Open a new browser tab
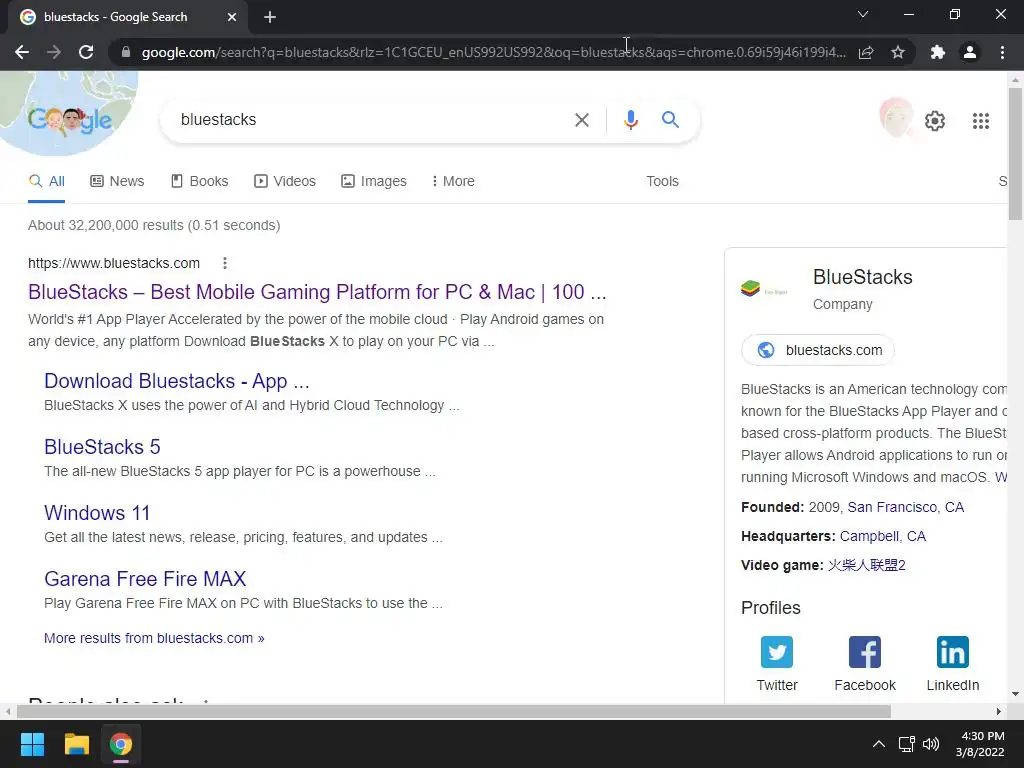Image resolution: width=1024 pixels, height=768 pixels. click(270, 17)
